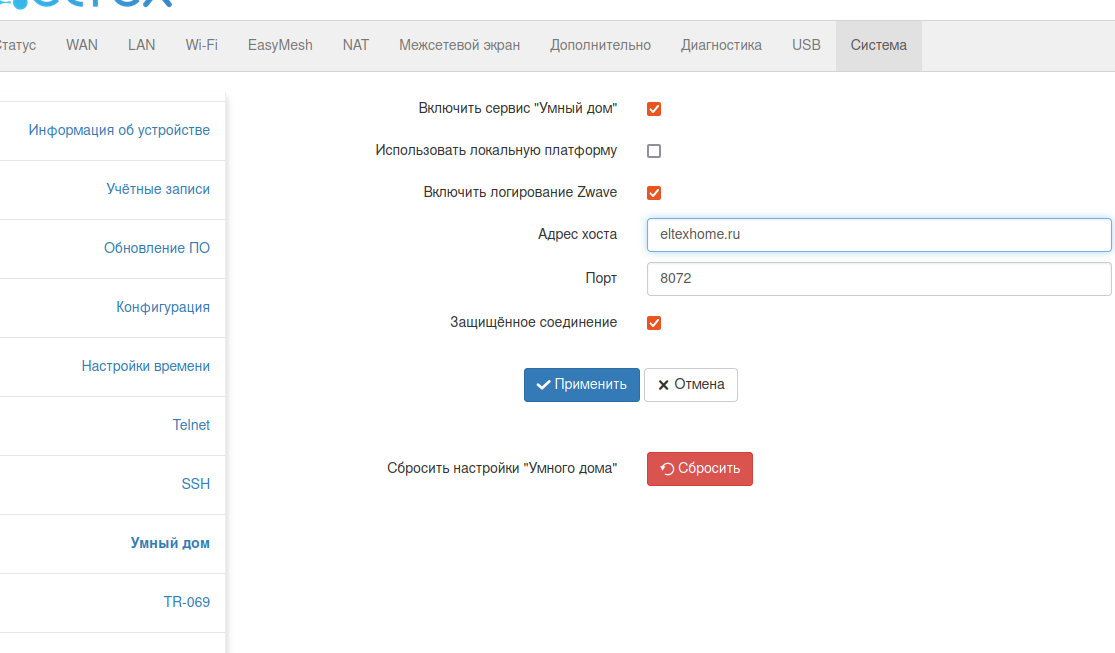Toggle "Использовать локальную платформу" checkbox

tap(654, 151)
